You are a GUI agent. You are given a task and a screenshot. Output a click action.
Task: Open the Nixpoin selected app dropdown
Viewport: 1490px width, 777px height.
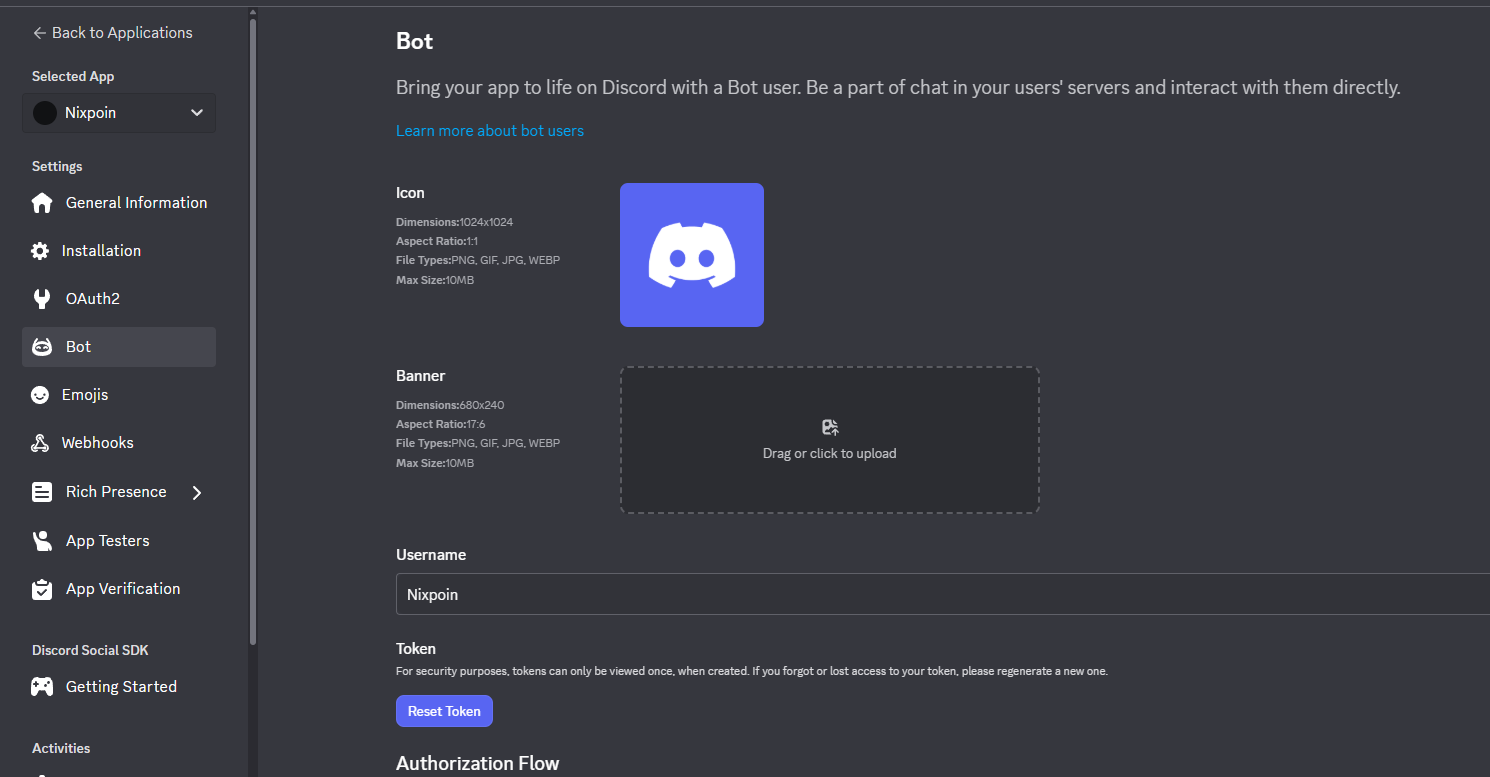tap(119, 113)
